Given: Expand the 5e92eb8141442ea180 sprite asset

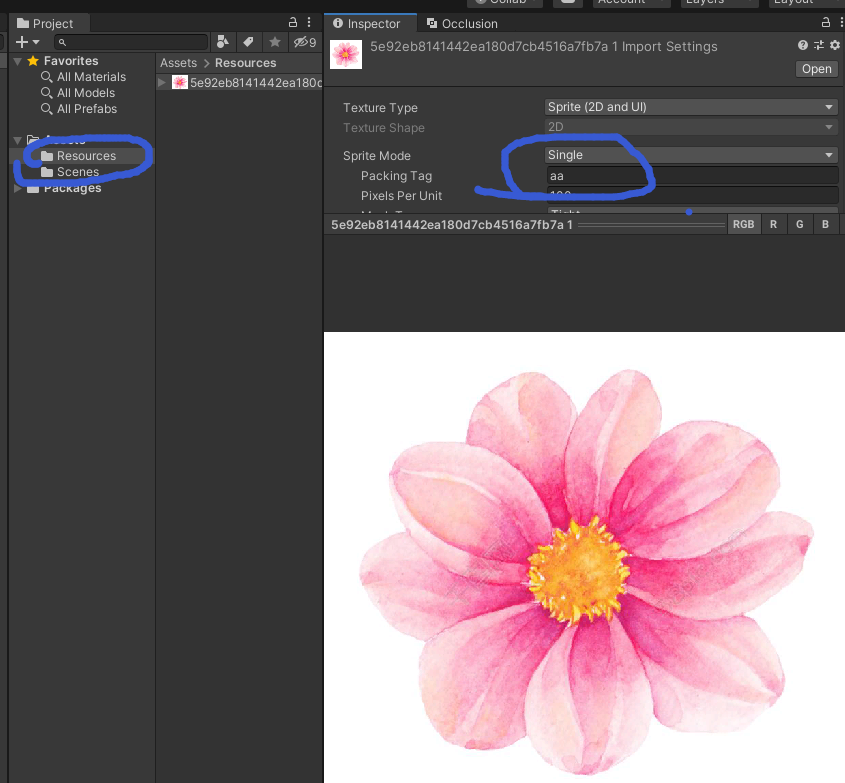Looking at the screenshot, I should (162, 82).
